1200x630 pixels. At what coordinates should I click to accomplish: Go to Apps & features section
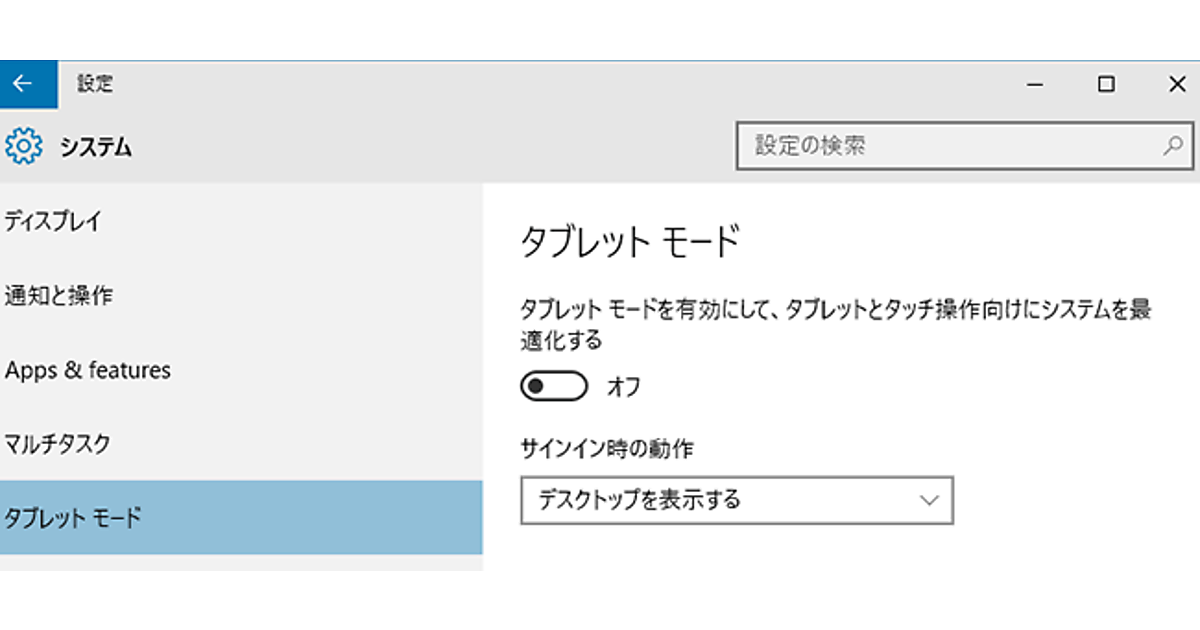88,370
